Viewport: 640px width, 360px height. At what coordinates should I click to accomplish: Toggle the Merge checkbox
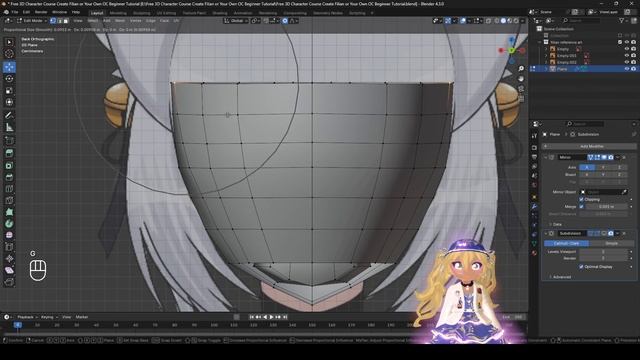(581, 207)
